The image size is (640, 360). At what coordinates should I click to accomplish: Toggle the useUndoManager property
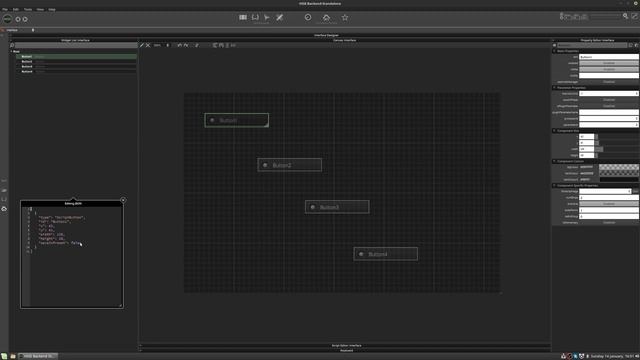point(609,82)
